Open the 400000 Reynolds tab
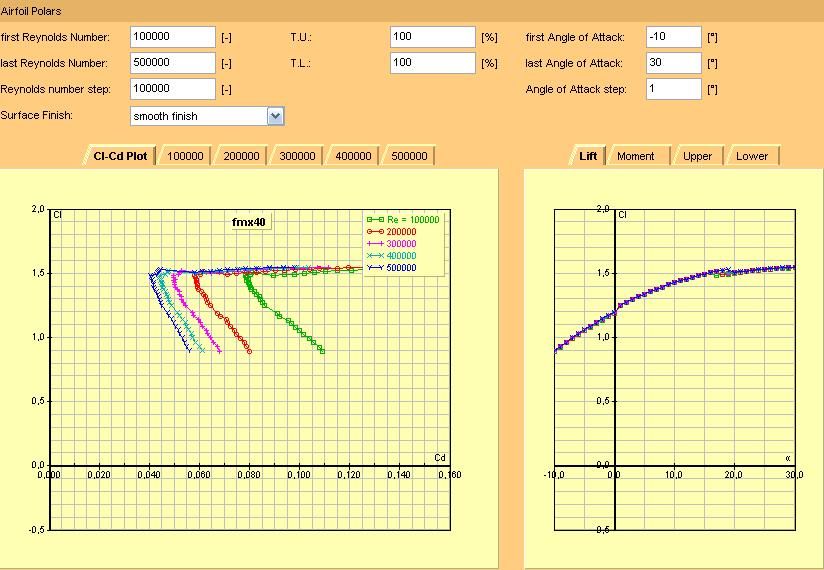The height and width of the screenshot is (570, 824). (353, 156)
